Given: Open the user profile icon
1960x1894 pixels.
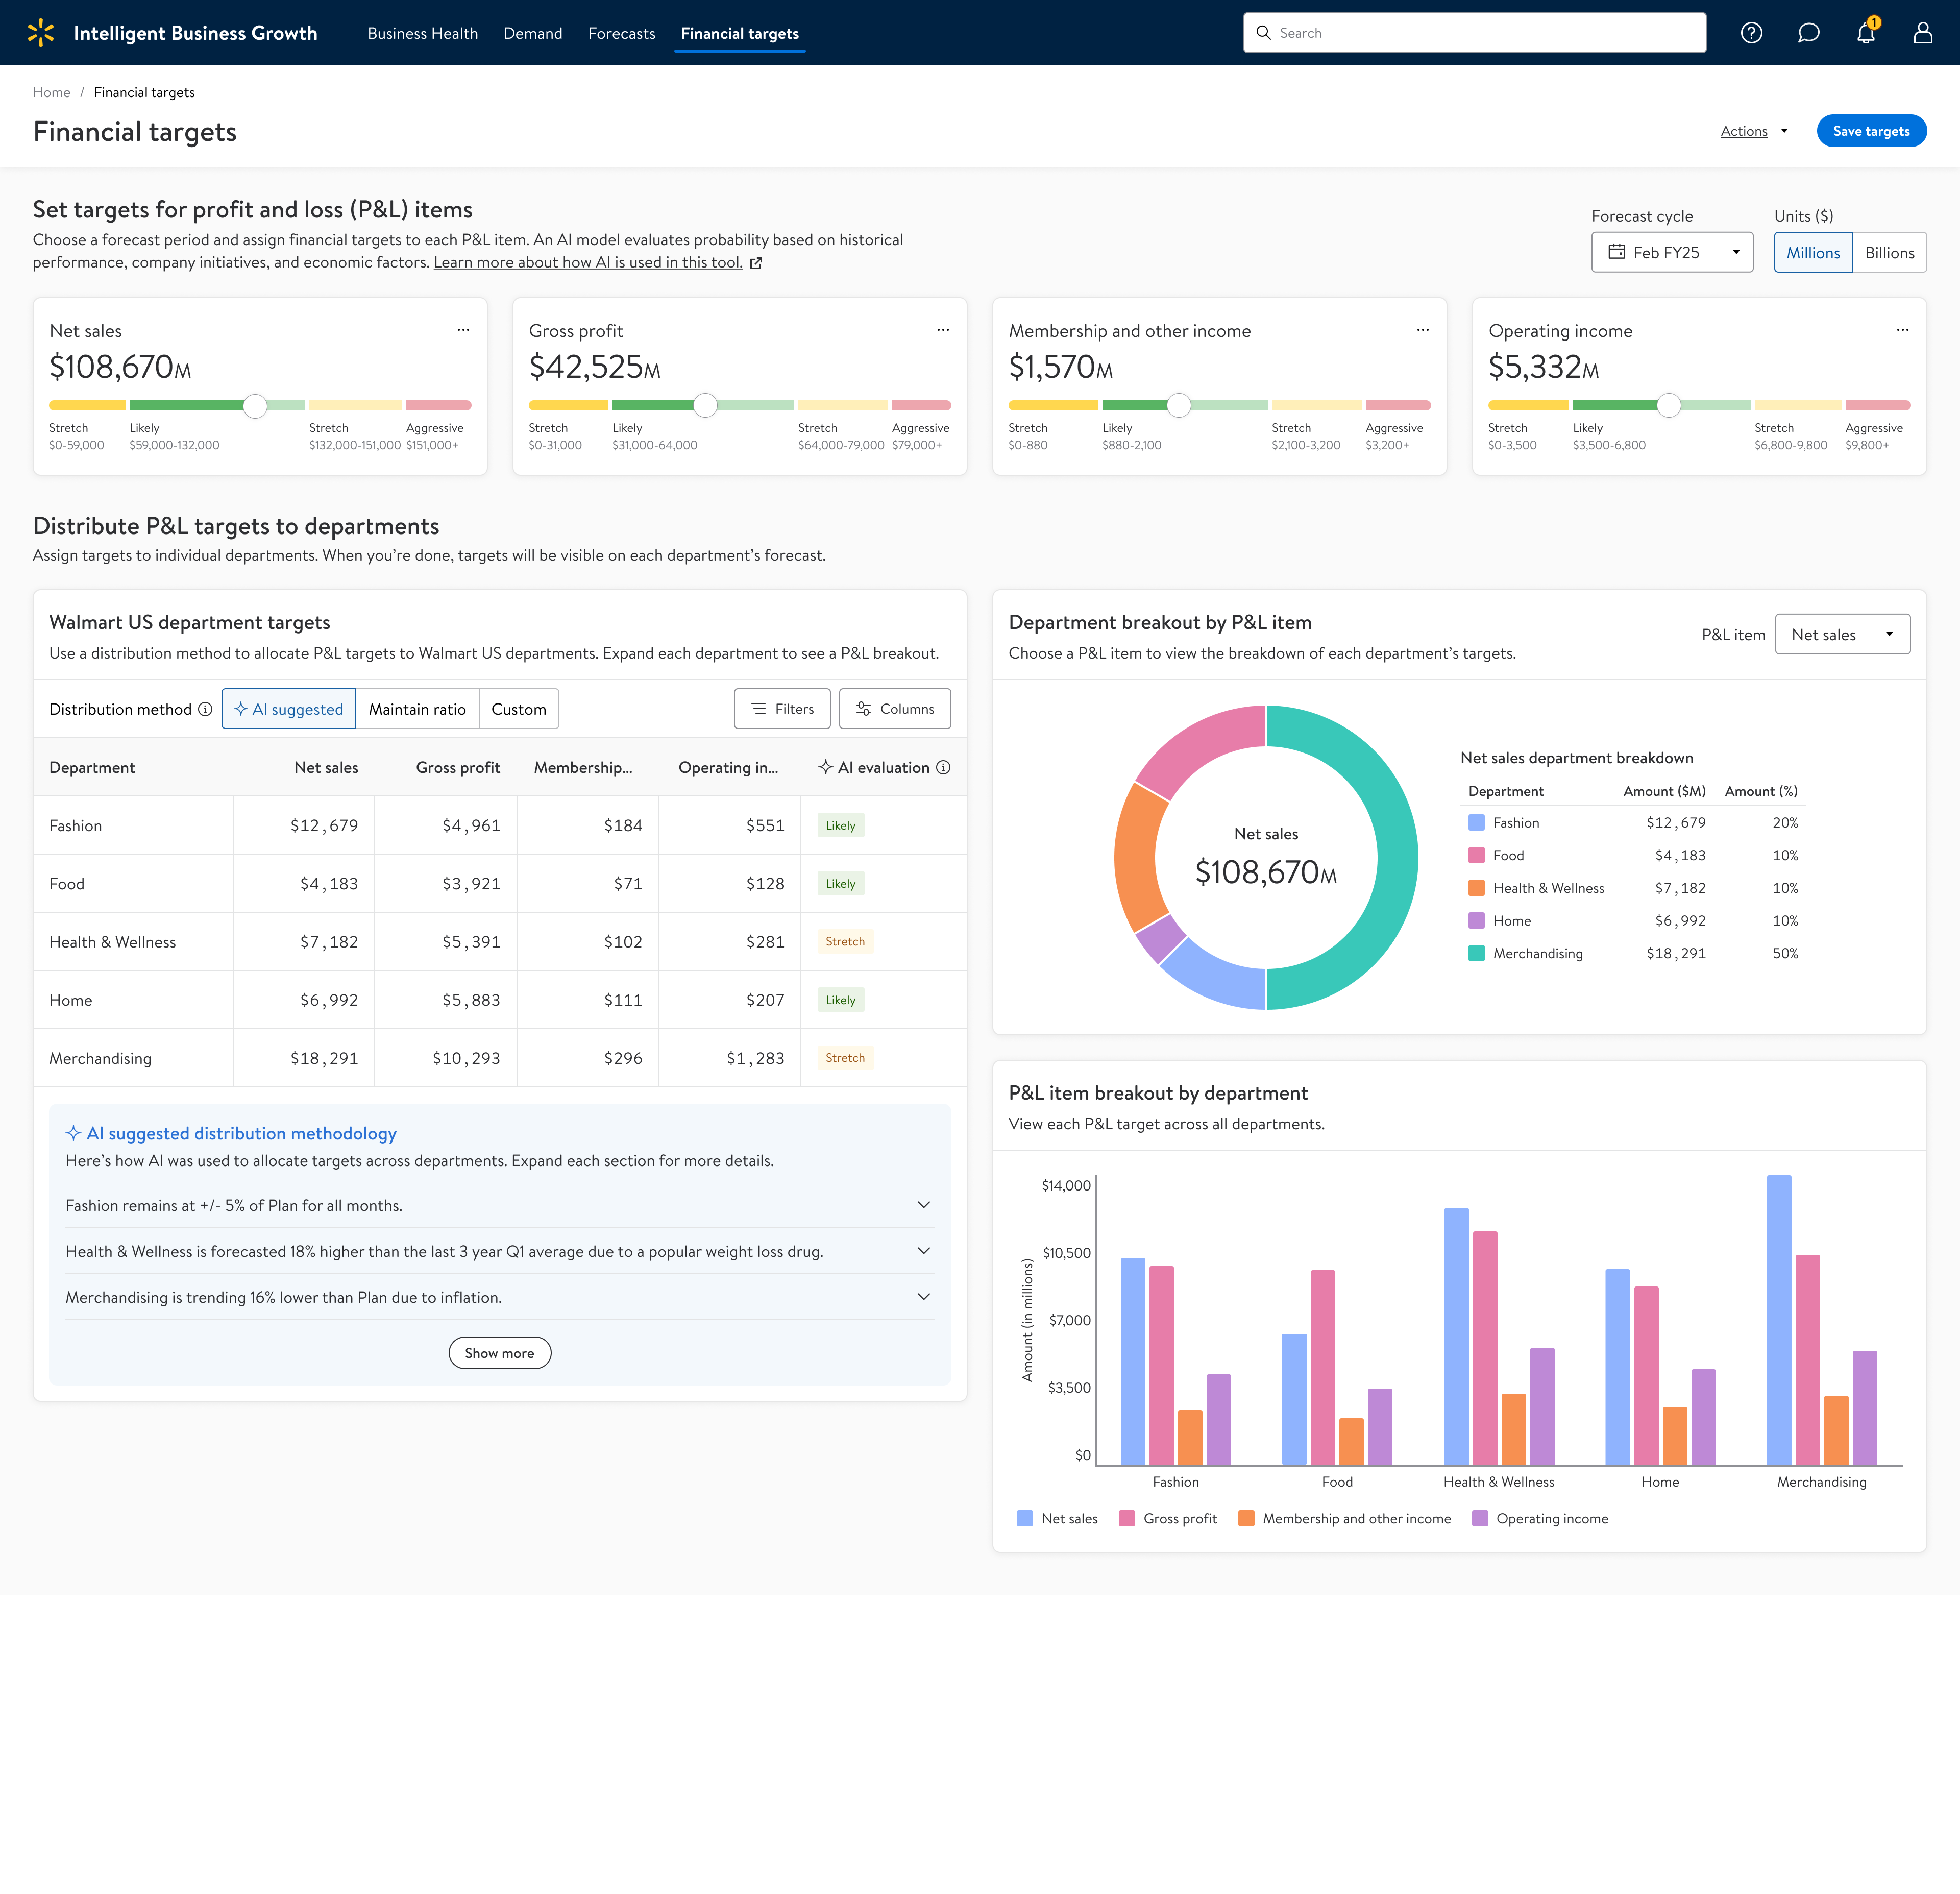Looking at the screenshot, I should click(1922, 33).
